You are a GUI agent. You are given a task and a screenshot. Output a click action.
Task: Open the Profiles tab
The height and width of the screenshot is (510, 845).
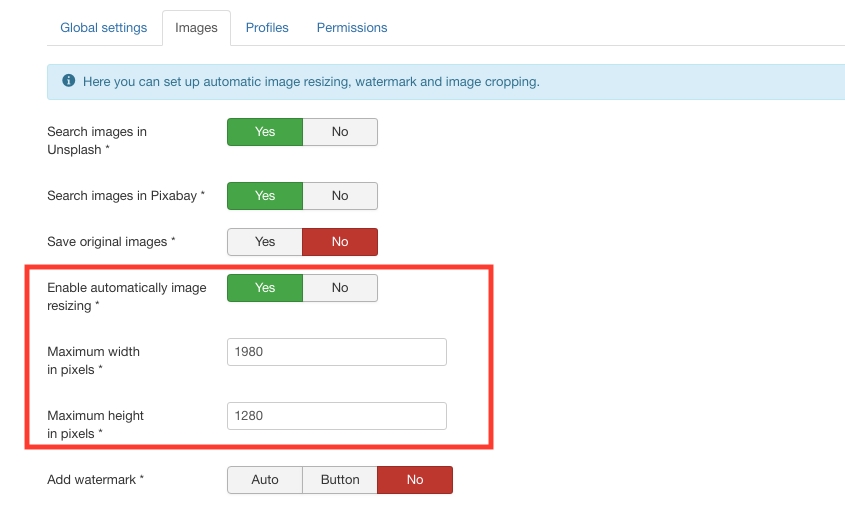pyautogui.click(x=267, y=28)
